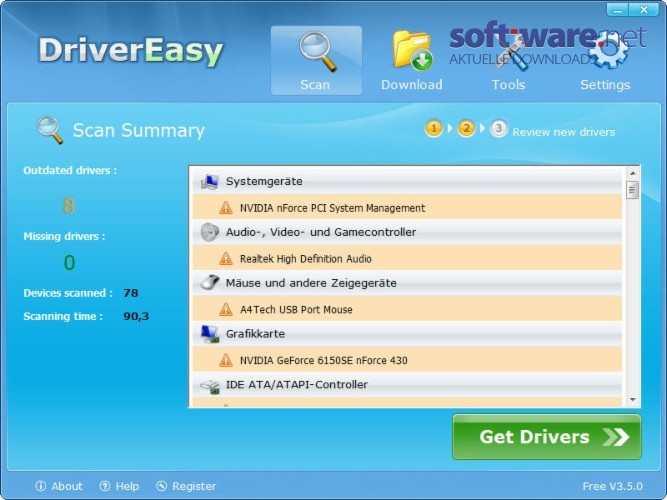Close the DriverEasy window

tap(644, 10)
